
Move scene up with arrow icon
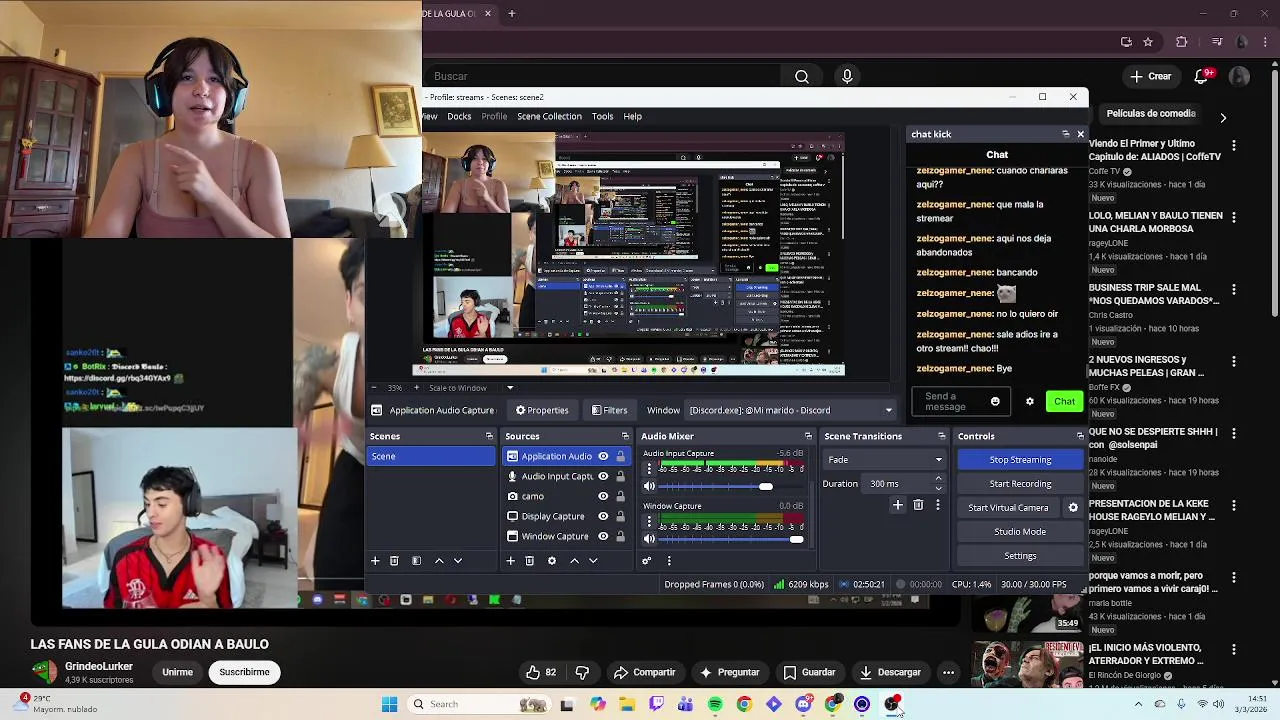(x=438, y=561)
